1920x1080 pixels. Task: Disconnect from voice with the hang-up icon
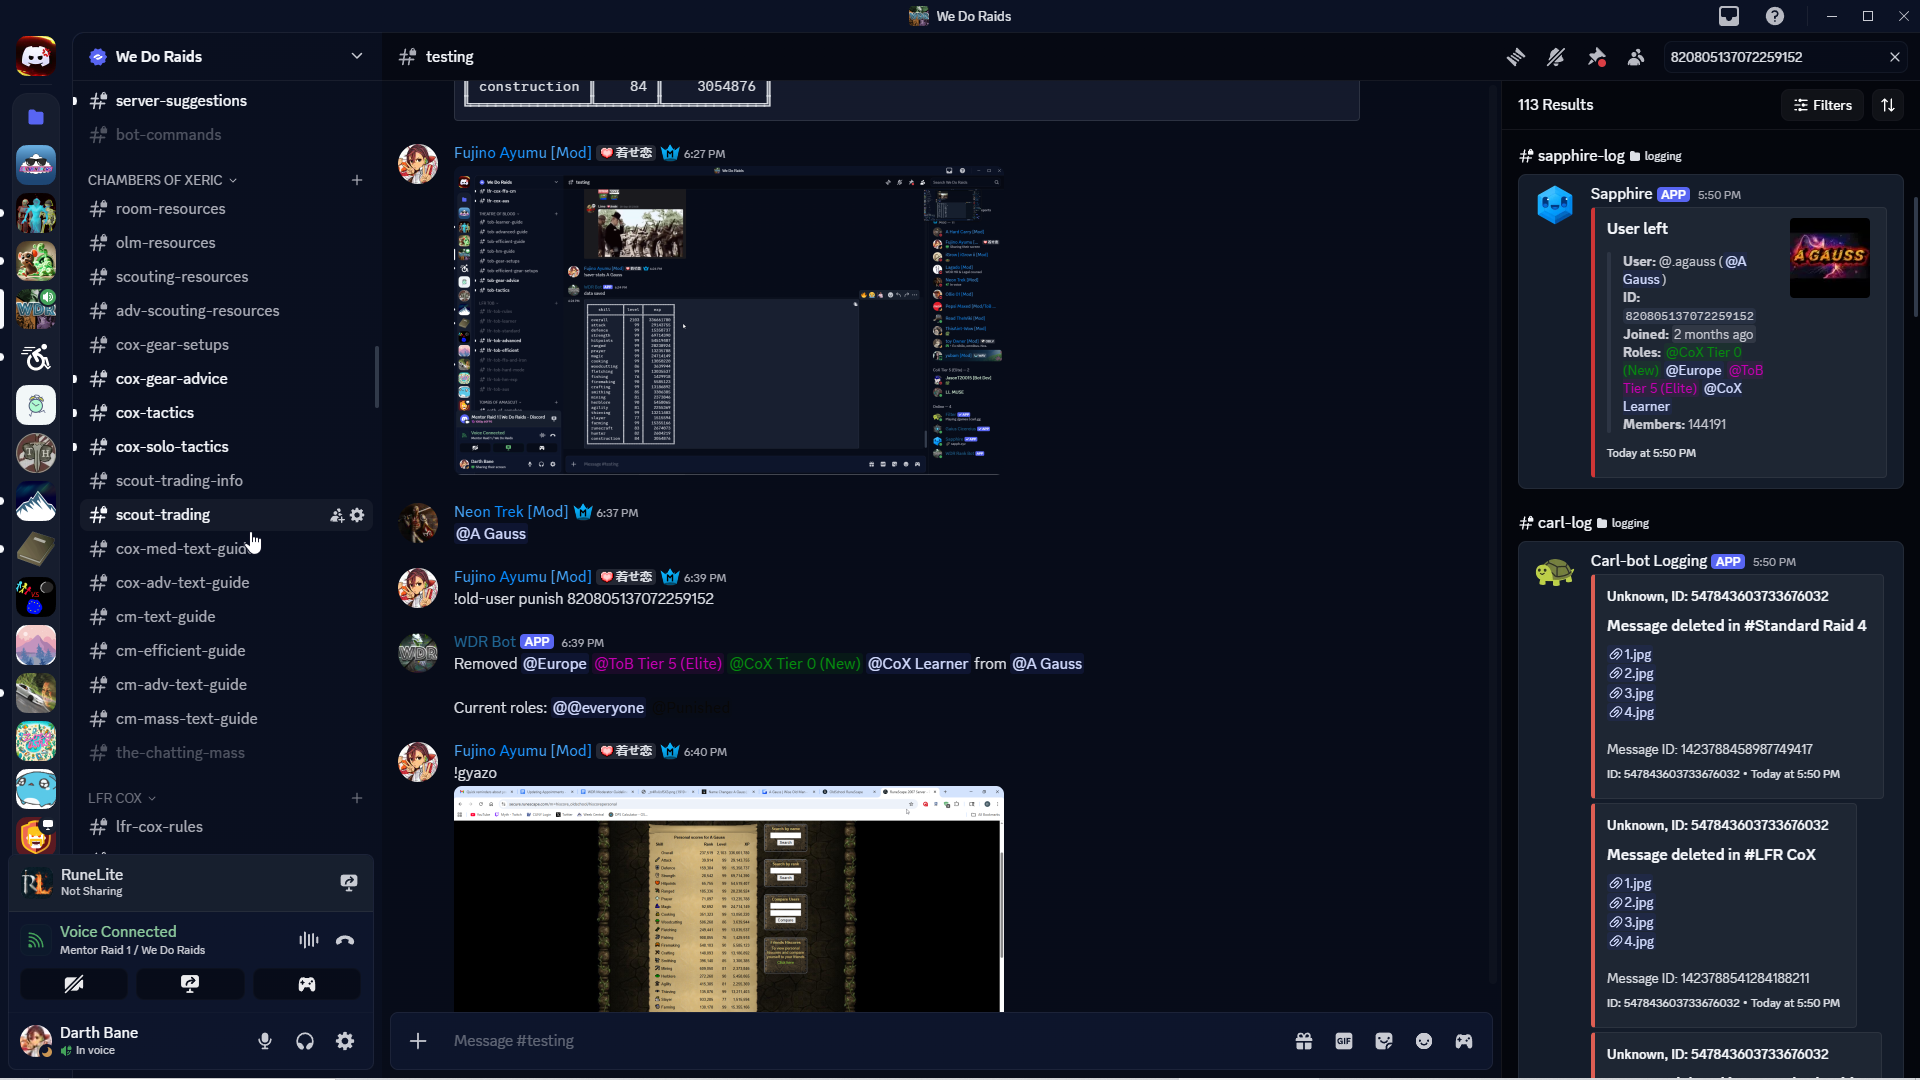point(345,940)
